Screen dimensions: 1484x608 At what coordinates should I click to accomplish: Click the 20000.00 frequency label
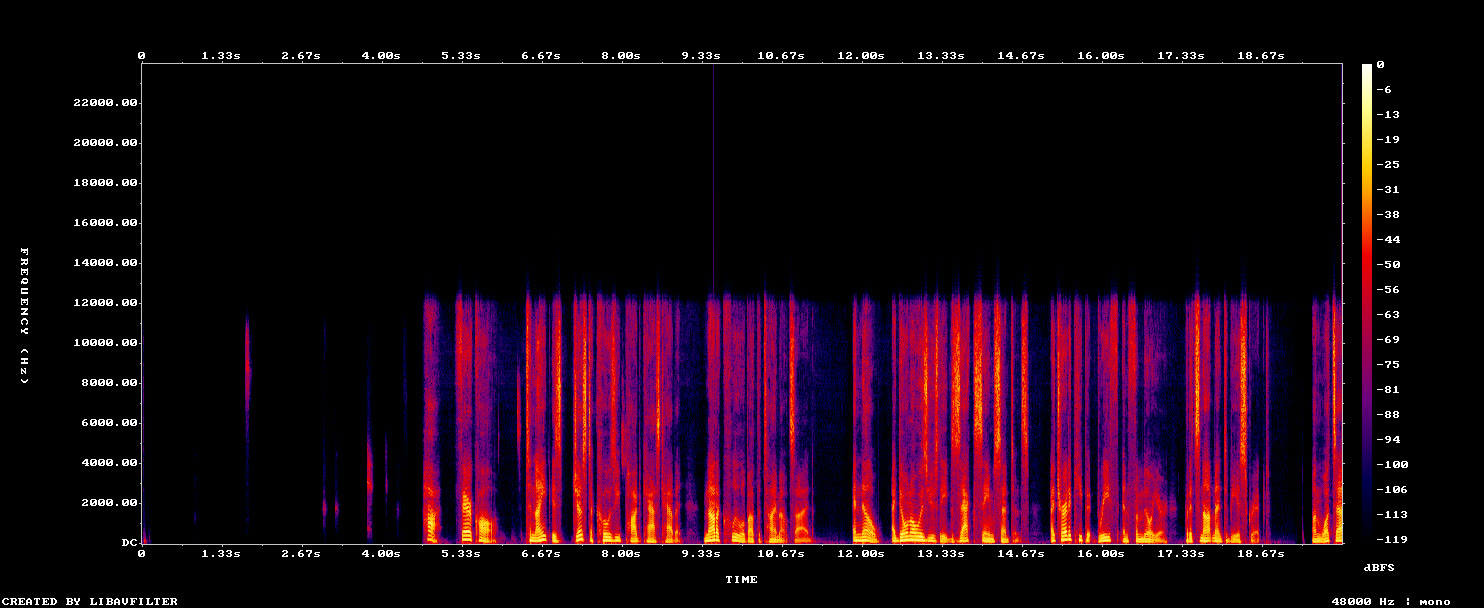pyautogui.click(x=105, y=143)
